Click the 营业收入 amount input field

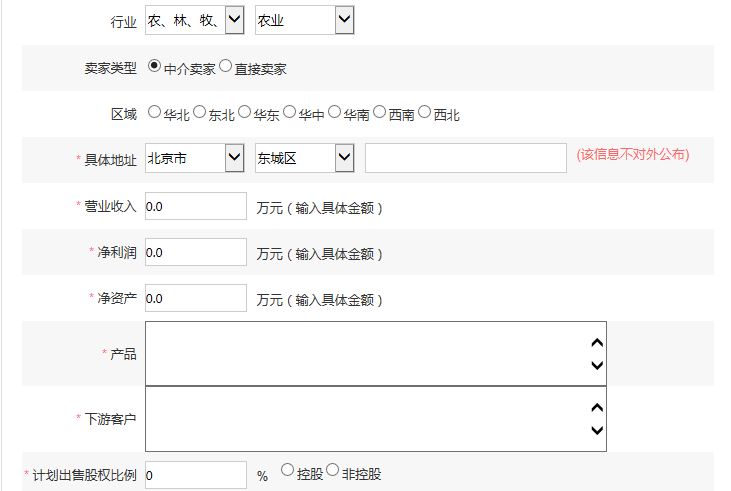coord(196,206)
